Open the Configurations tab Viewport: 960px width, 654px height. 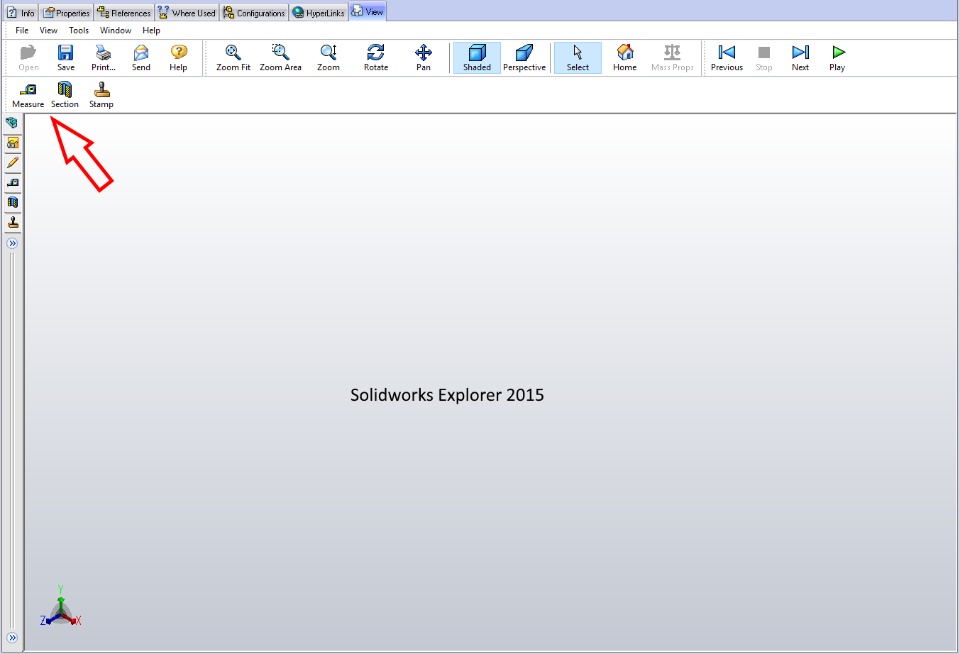[254, 12]
